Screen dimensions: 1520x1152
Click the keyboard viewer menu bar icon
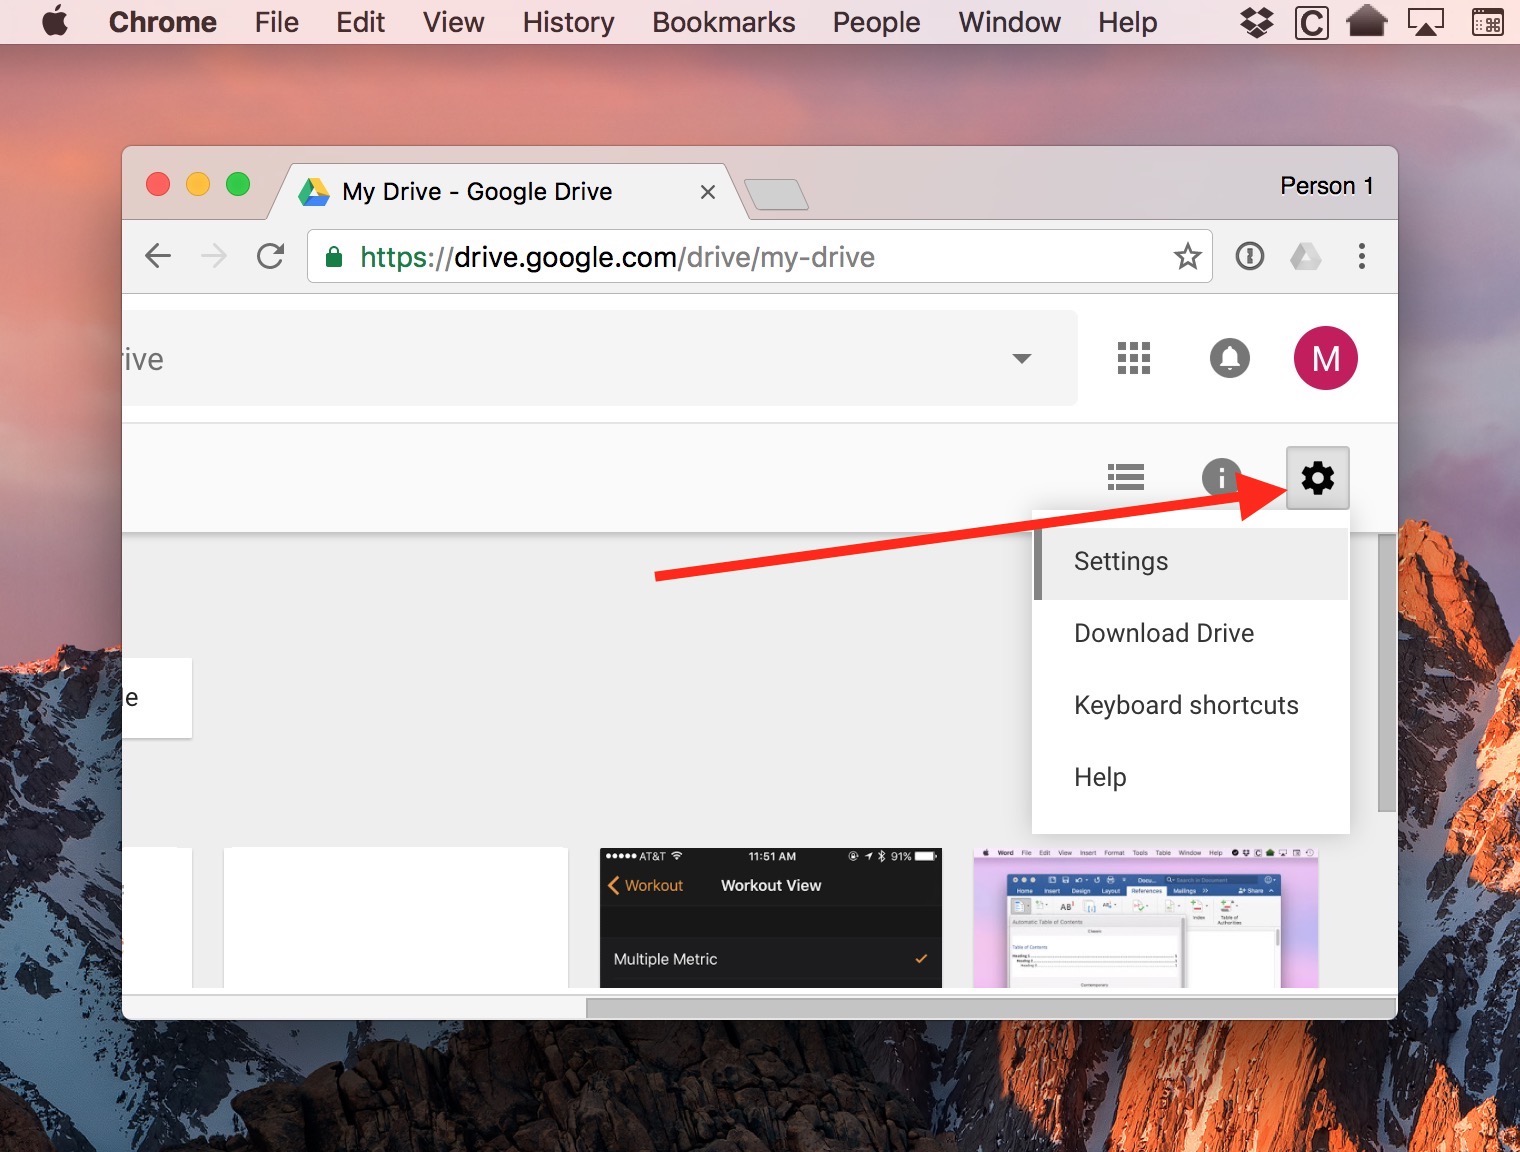tap(1487, 22)
